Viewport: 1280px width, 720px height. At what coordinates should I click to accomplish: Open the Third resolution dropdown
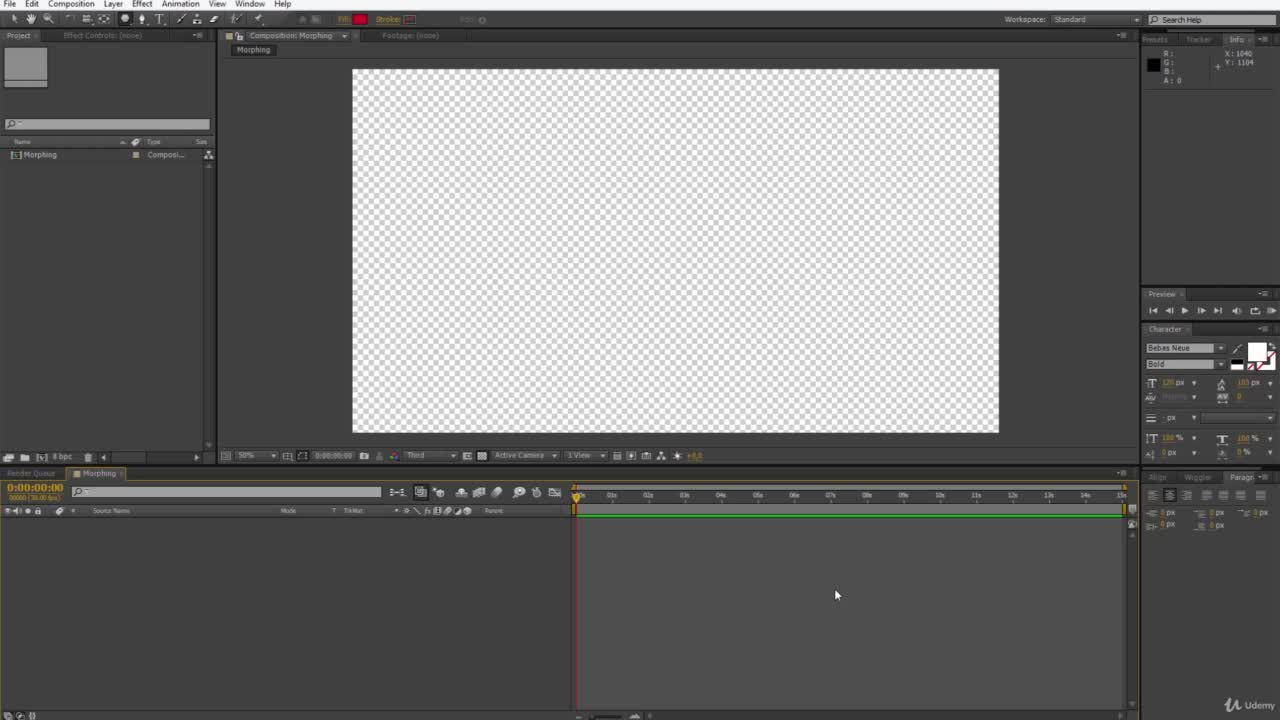click(431, 456)
